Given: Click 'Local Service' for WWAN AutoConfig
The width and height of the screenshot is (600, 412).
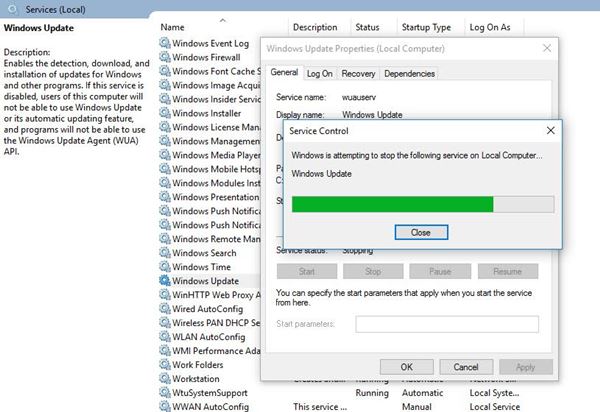Looking at the screenshot, I should 495,407.
